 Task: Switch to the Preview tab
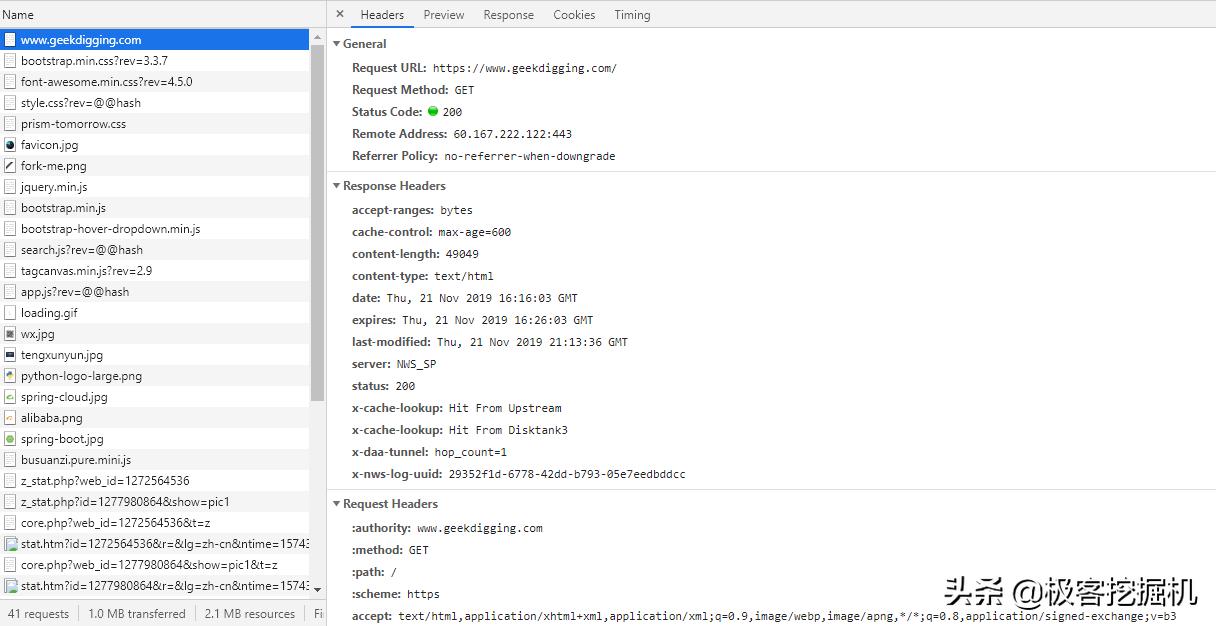click(443, 14)
